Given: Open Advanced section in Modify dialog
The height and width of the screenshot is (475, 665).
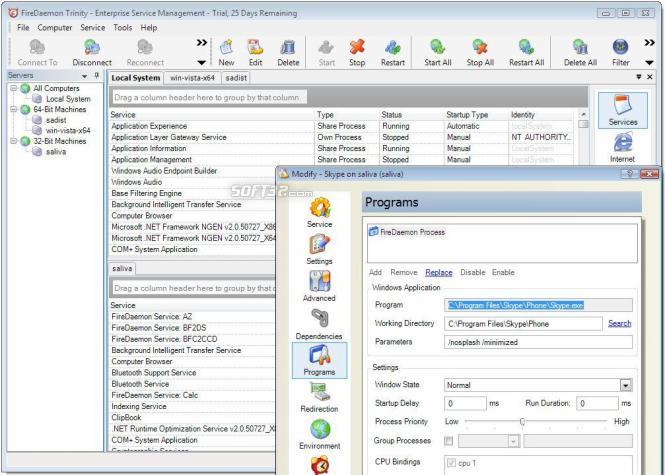Looking at the screenshot, I should tap(319, 286).
